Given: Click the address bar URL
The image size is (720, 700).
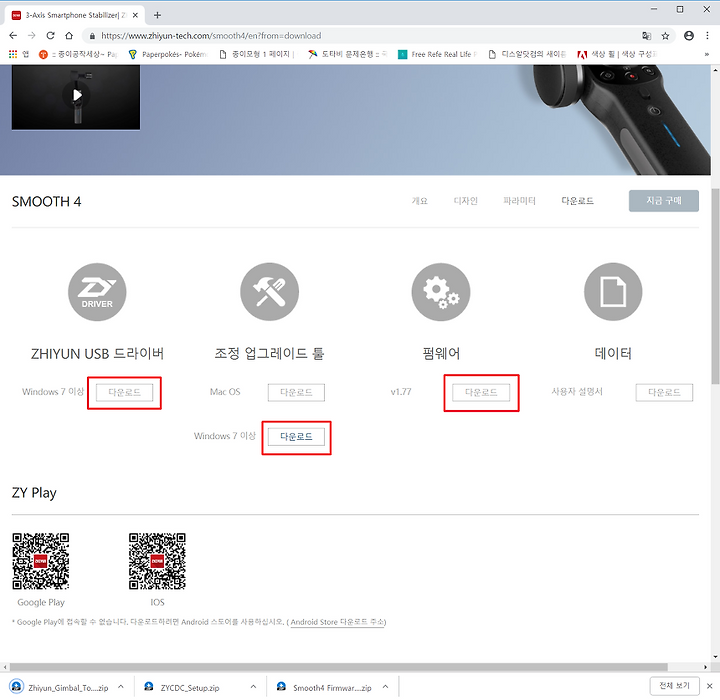Looking at the screenshot, I should [x=211, y=36].
